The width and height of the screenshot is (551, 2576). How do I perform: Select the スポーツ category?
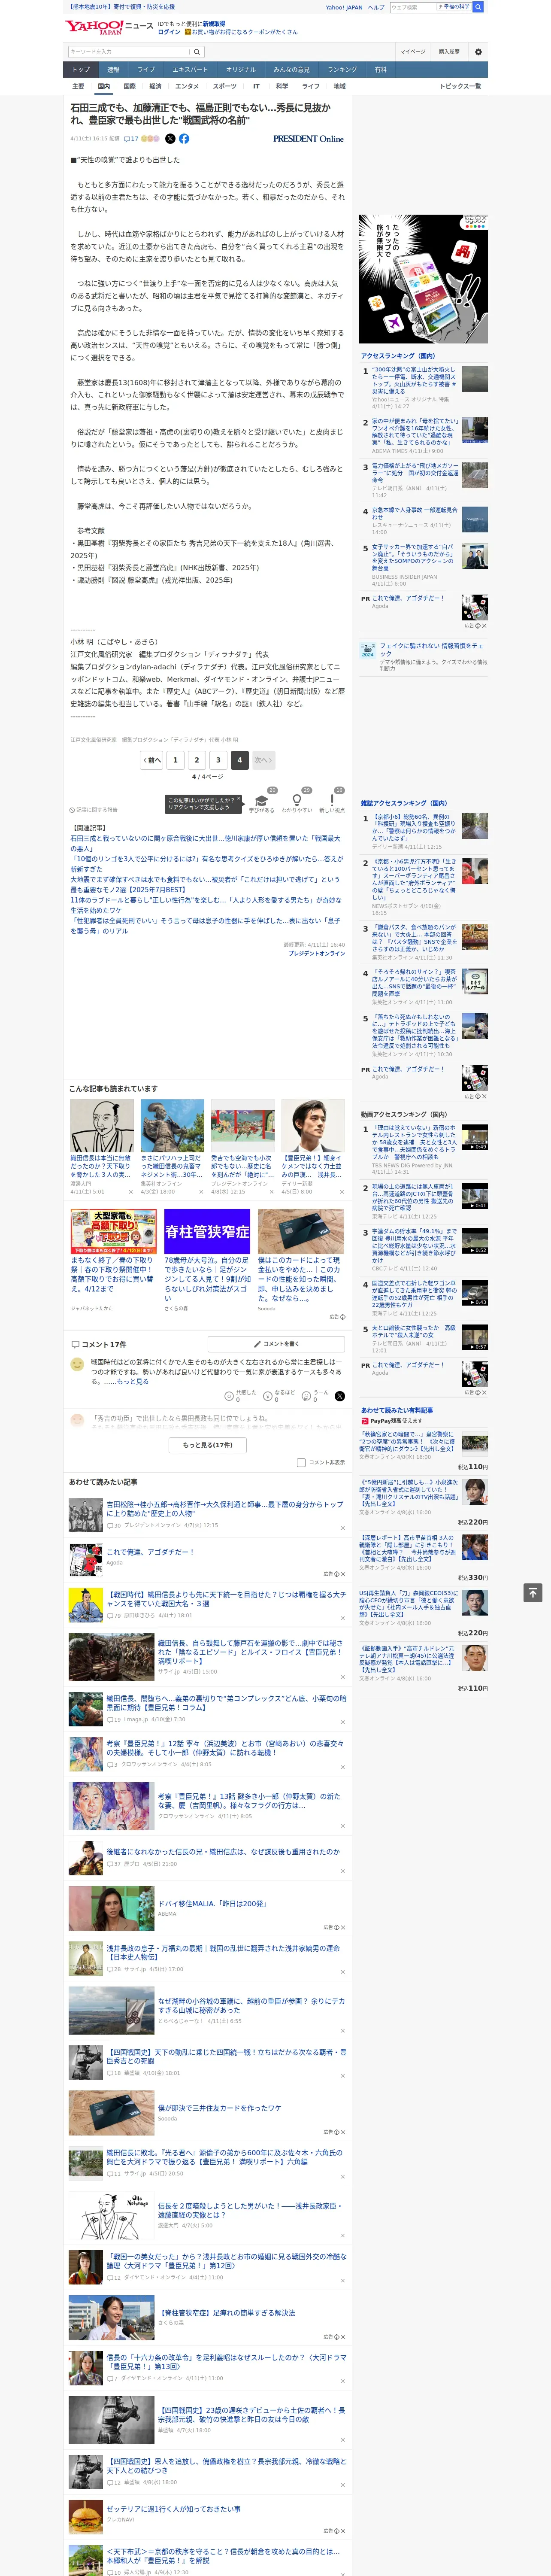(x=225, y=86)
